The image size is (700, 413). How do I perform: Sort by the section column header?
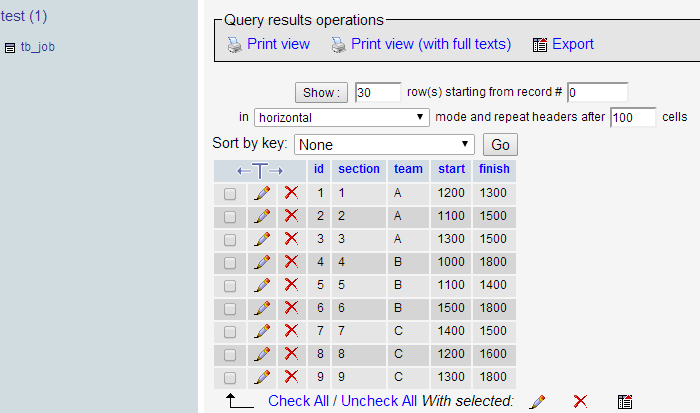(358, 169)
